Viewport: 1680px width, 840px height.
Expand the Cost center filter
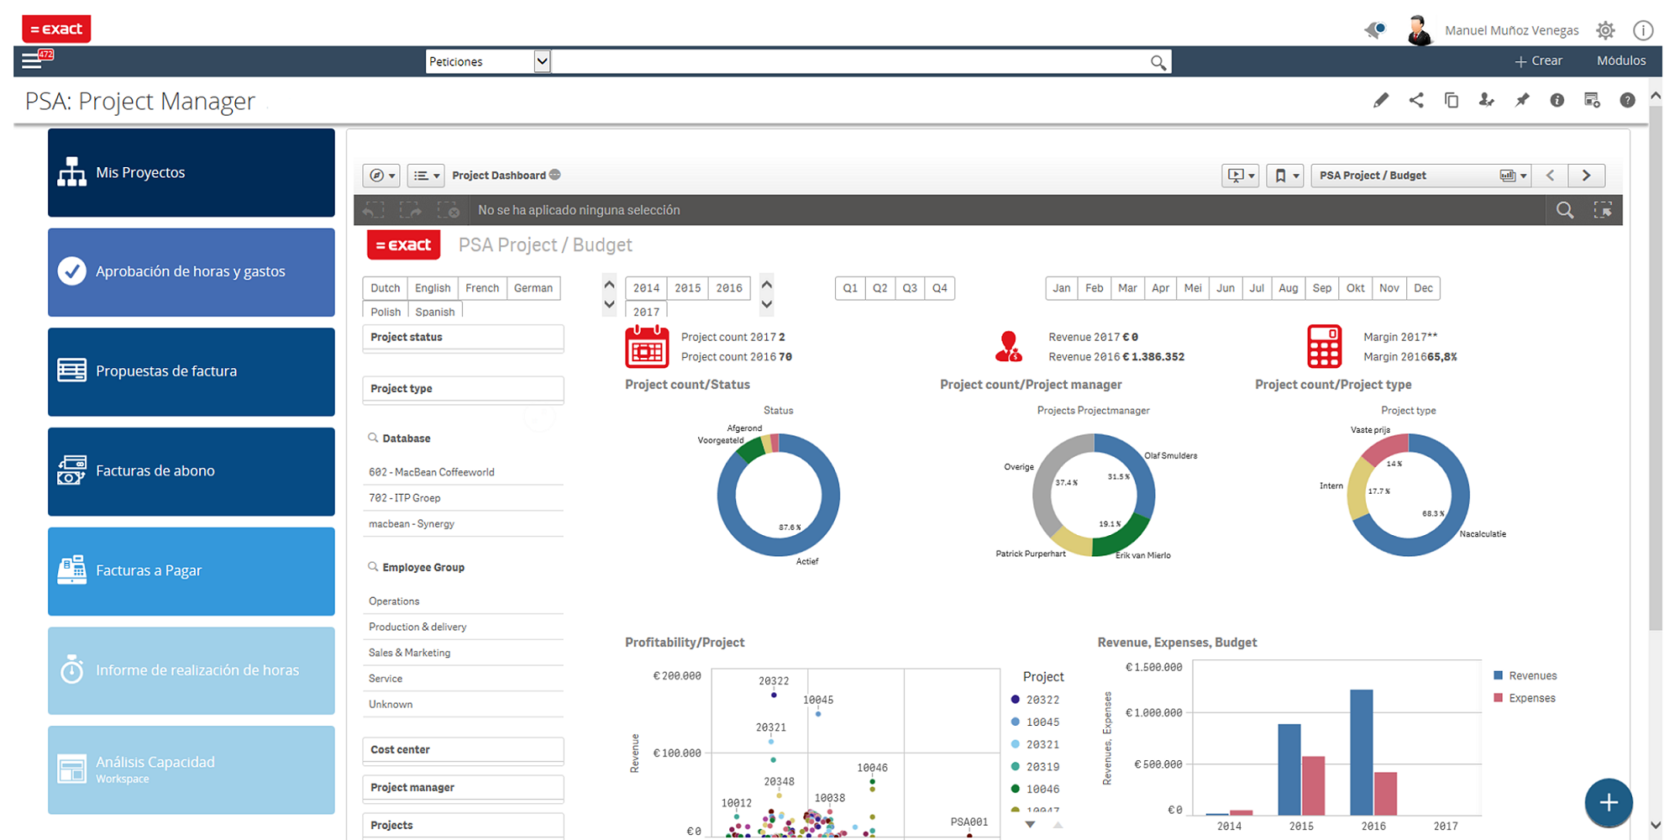463,750
